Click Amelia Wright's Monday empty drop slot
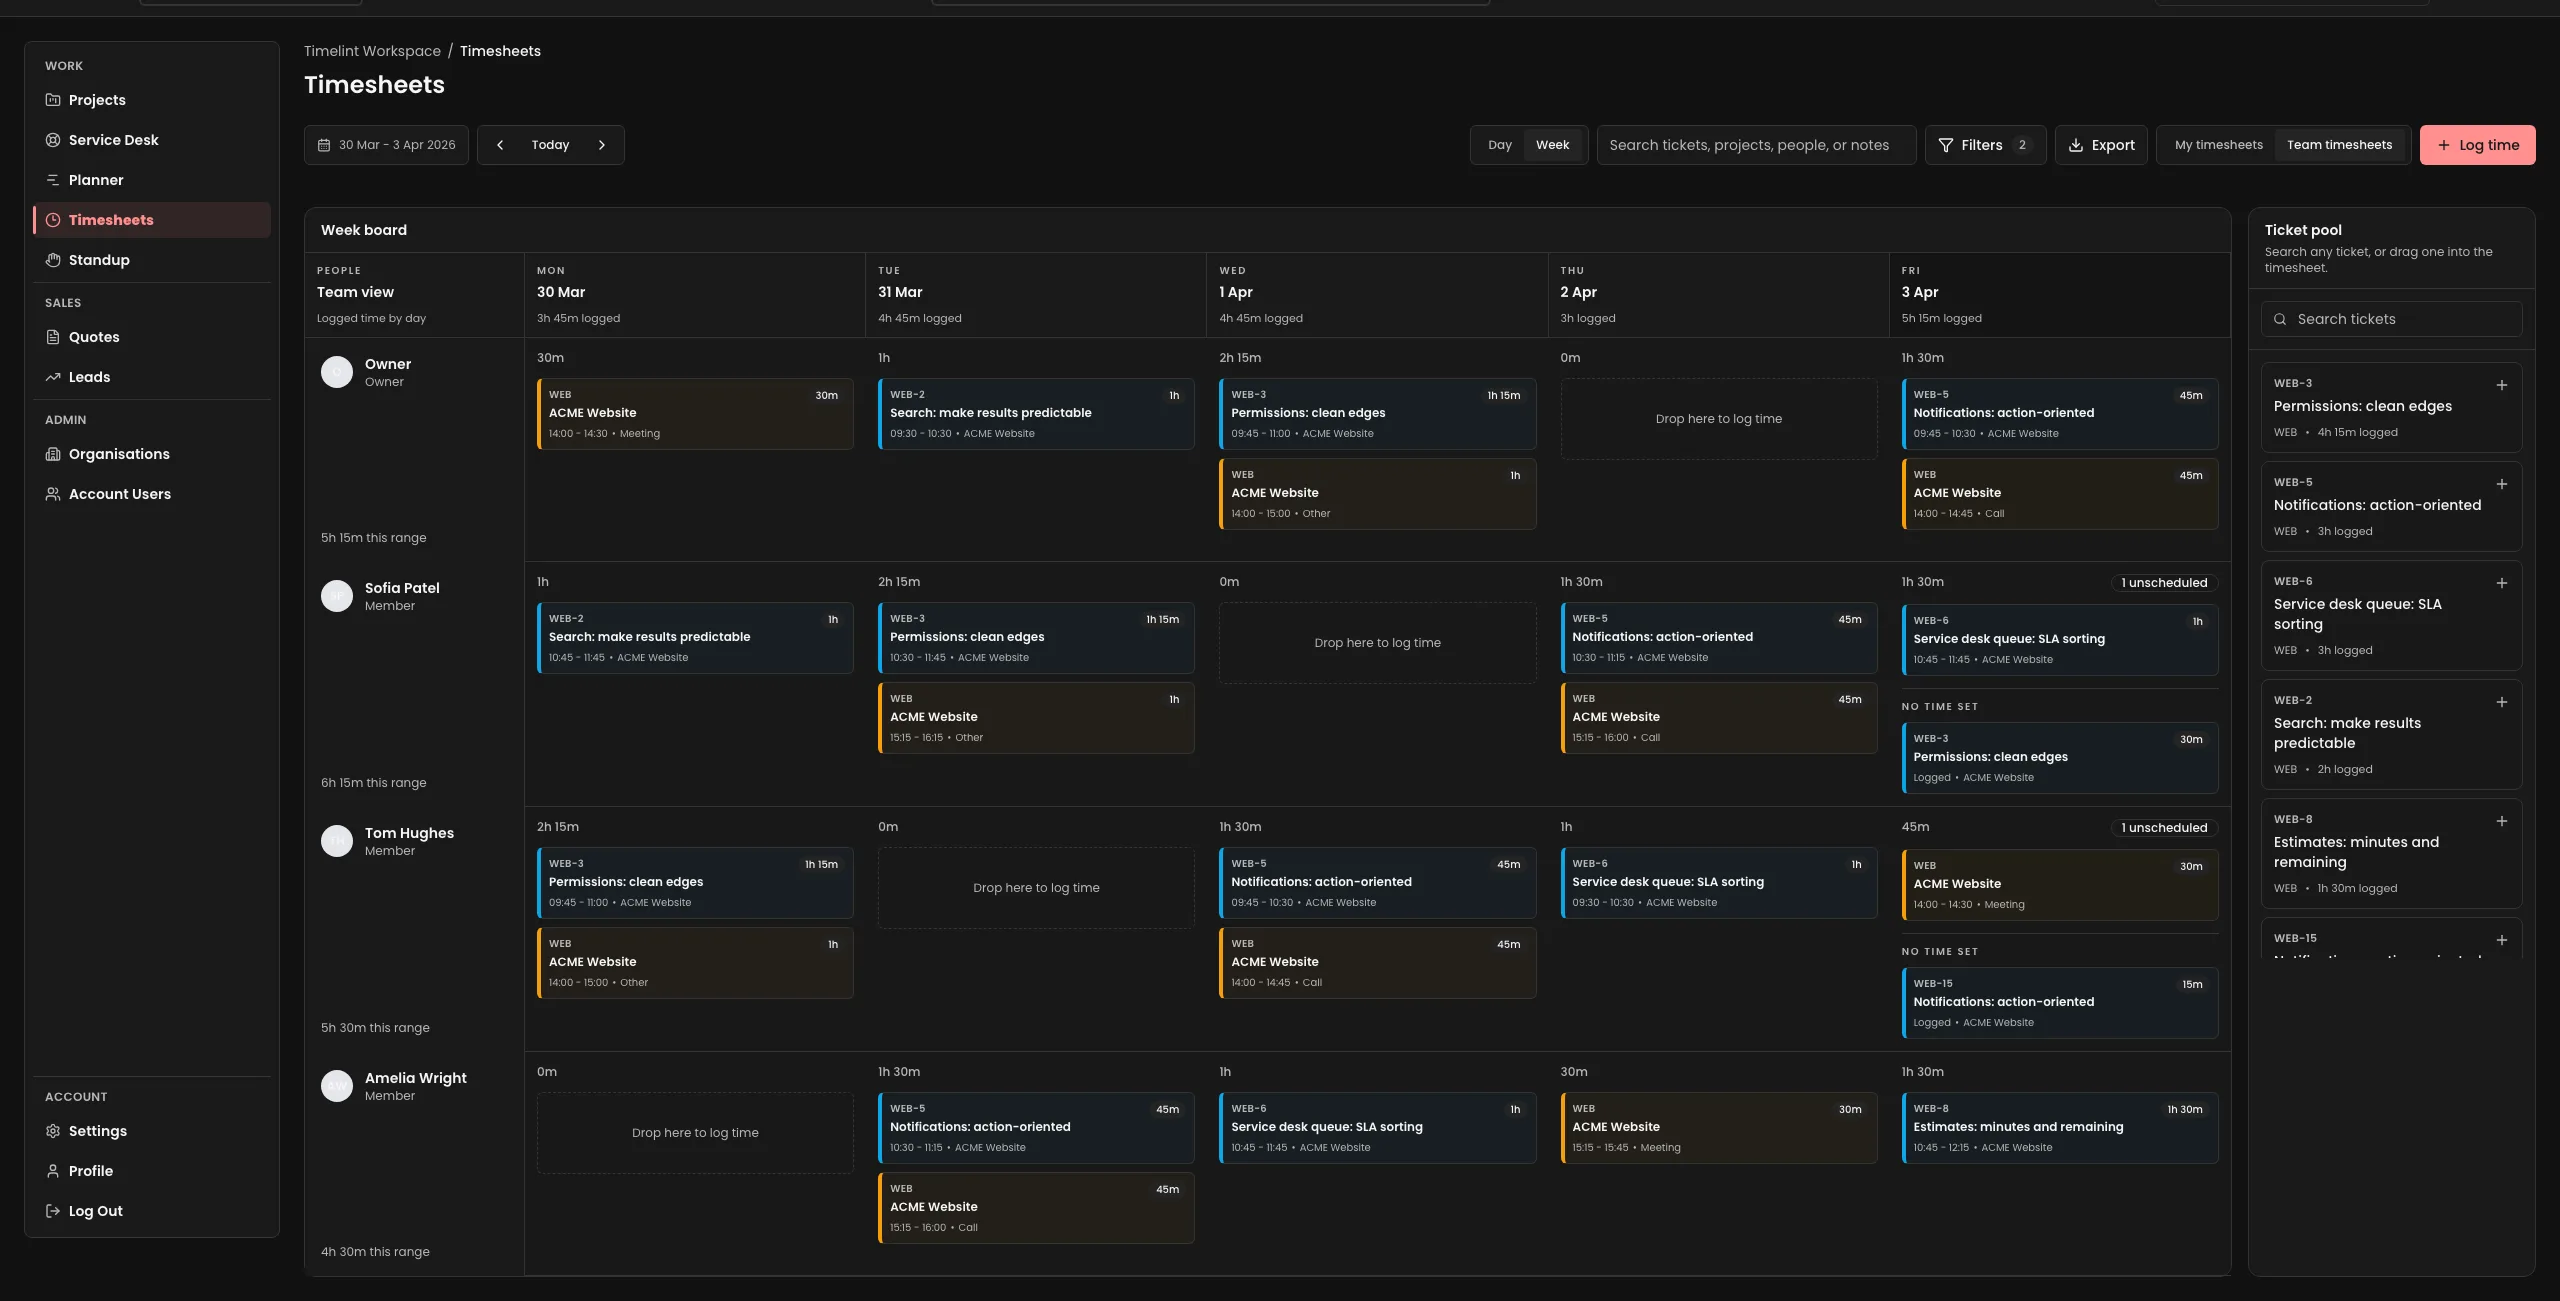Image resolution: width=2560 pixels, height=1301 pixels. click(x=695, y=1133)
